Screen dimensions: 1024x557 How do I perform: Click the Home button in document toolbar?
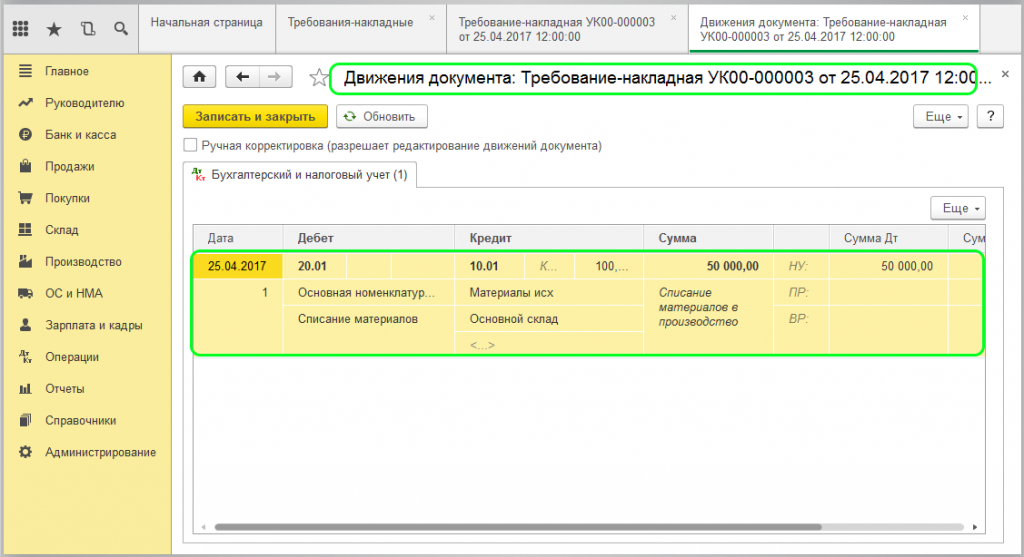click(x=199, y=77)
